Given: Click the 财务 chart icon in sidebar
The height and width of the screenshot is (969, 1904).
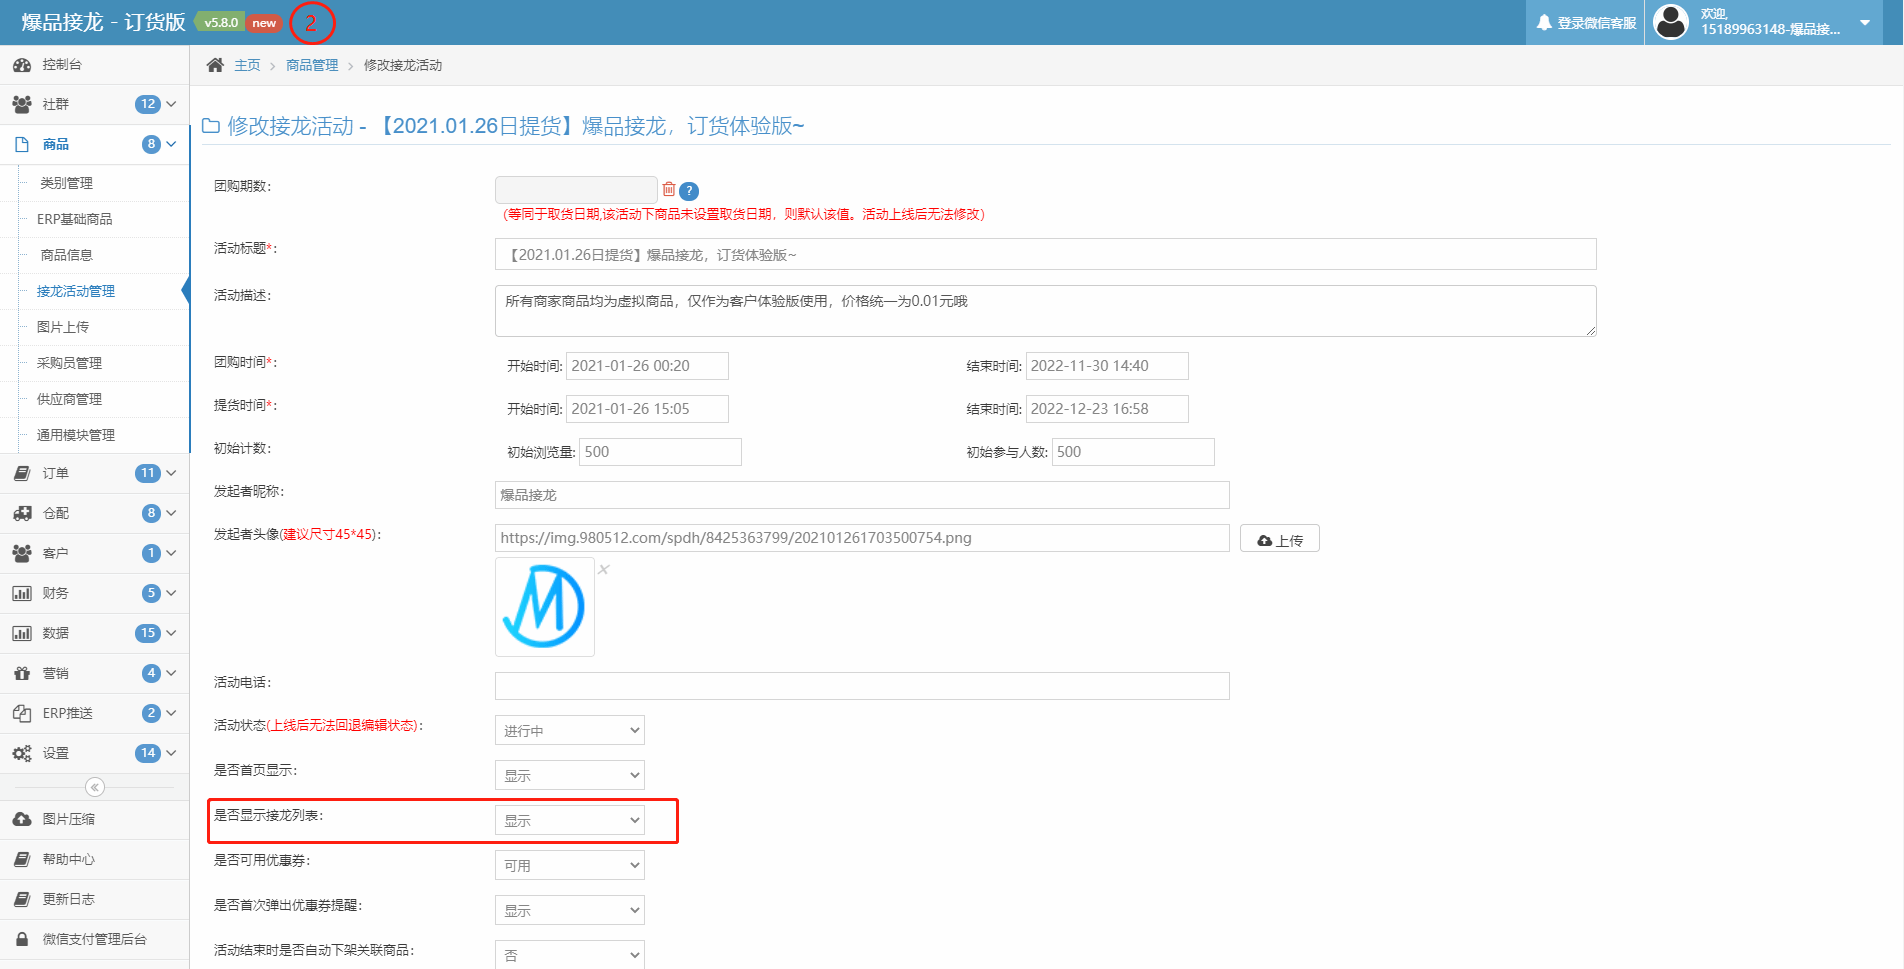Looking at the screenshot, I should [x=22, y=593].
